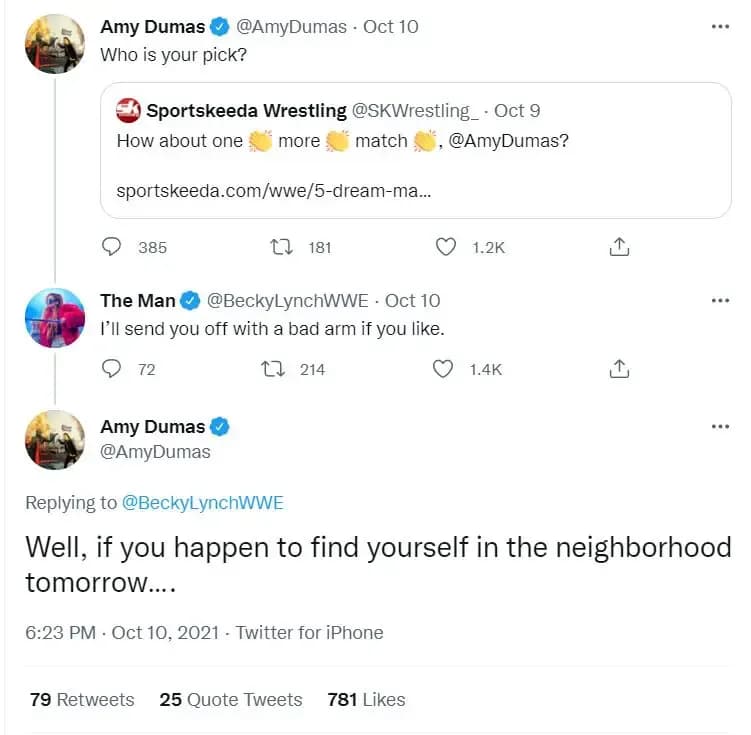
Task: Retweet The Man's tweet with 214 retweets
Action: point(270,369)
